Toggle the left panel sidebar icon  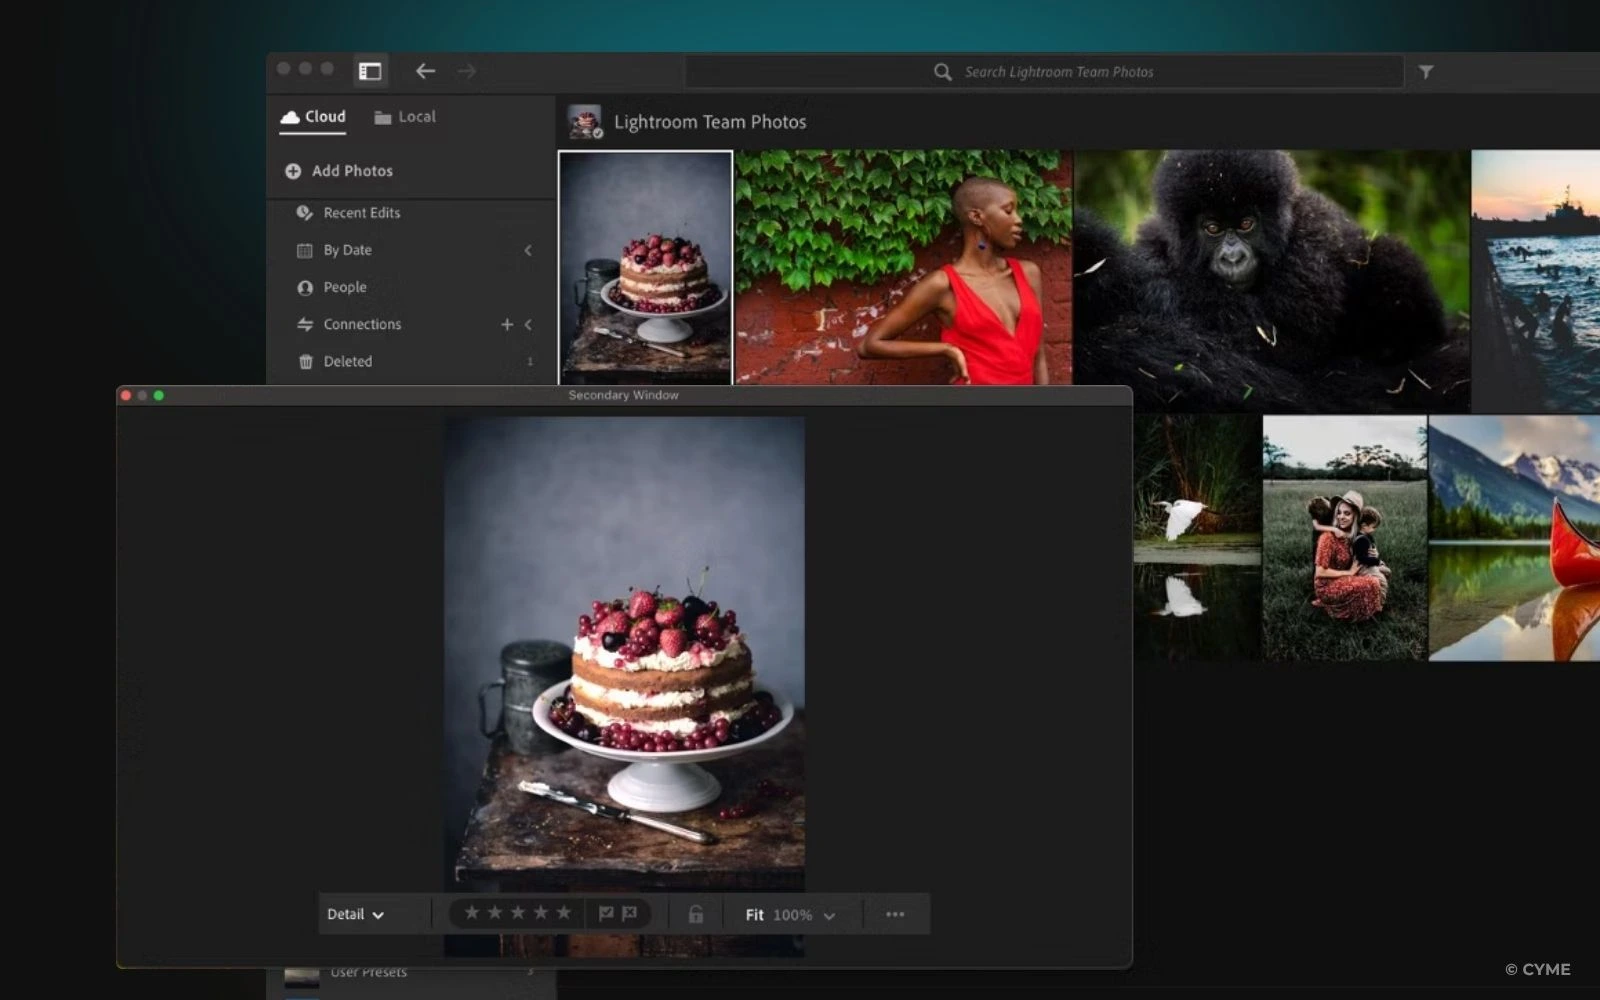click(370, 71)
